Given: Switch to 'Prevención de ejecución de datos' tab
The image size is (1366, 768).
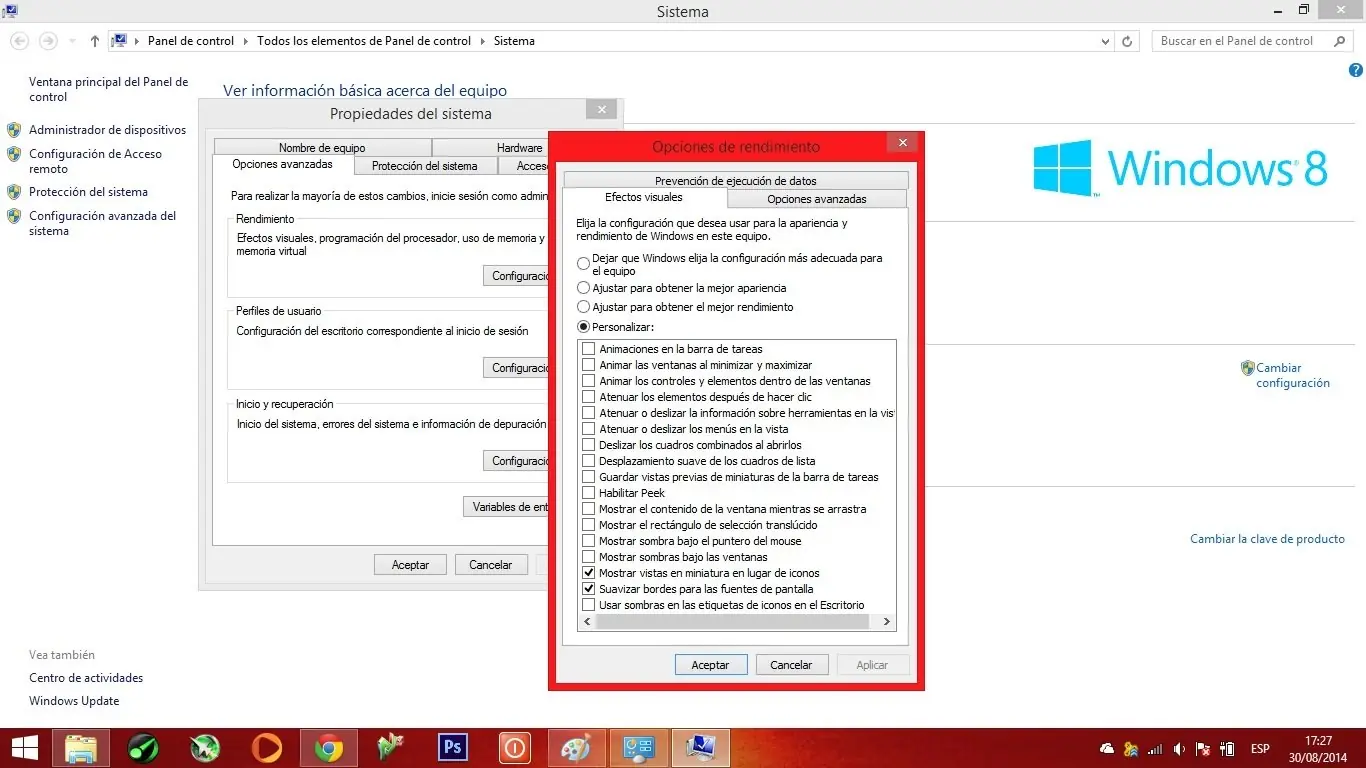Looking at the screenshot, I should [735, 180].
